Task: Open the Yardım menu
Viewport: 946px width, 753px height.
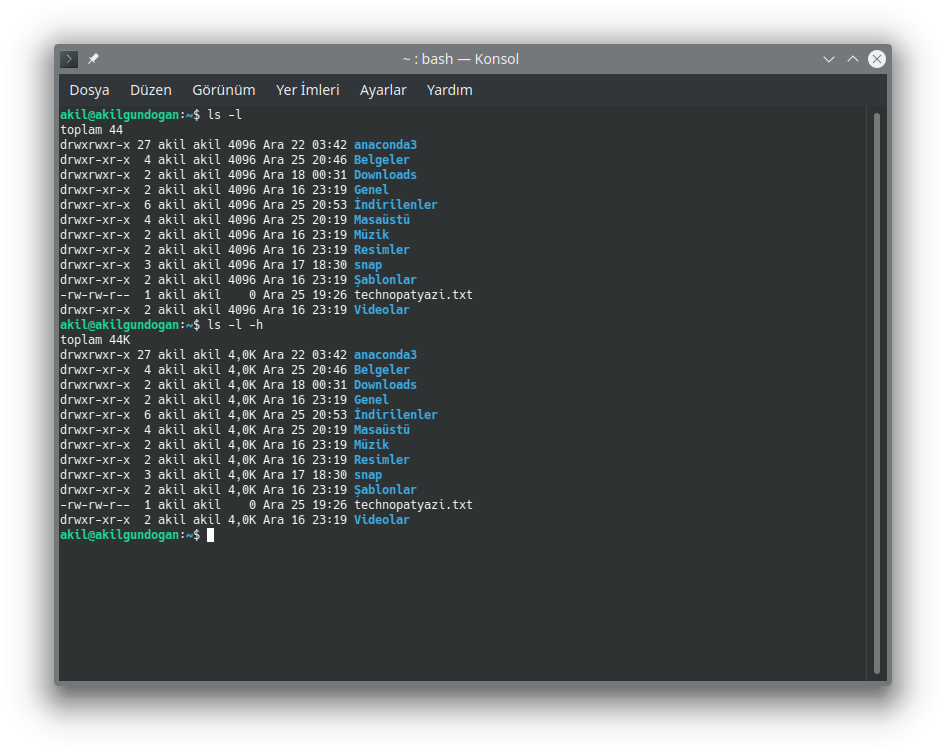Action: tap(449, 90)
